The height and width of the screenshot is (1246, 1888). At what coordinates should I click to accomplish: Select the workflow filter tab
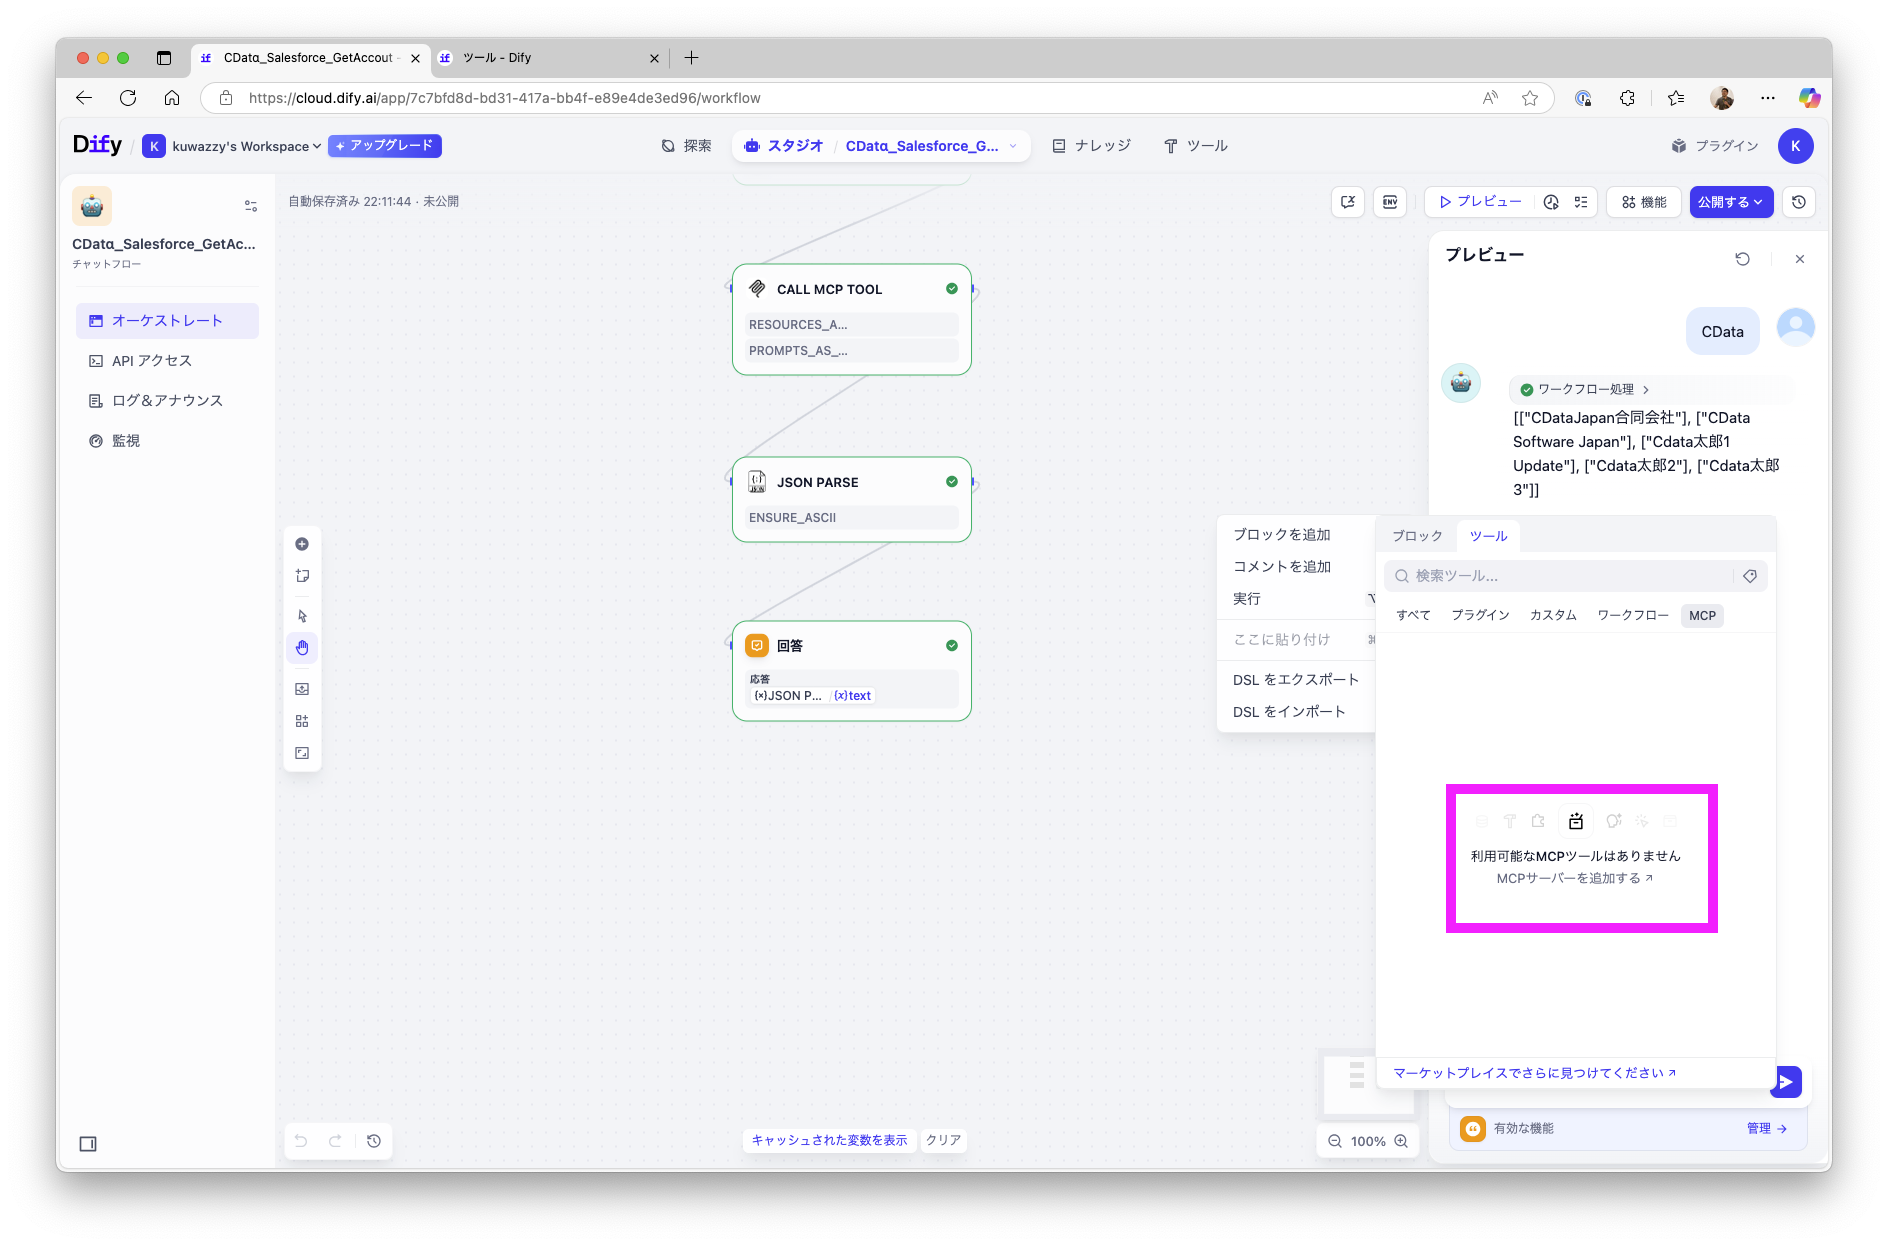point(1632,616)
